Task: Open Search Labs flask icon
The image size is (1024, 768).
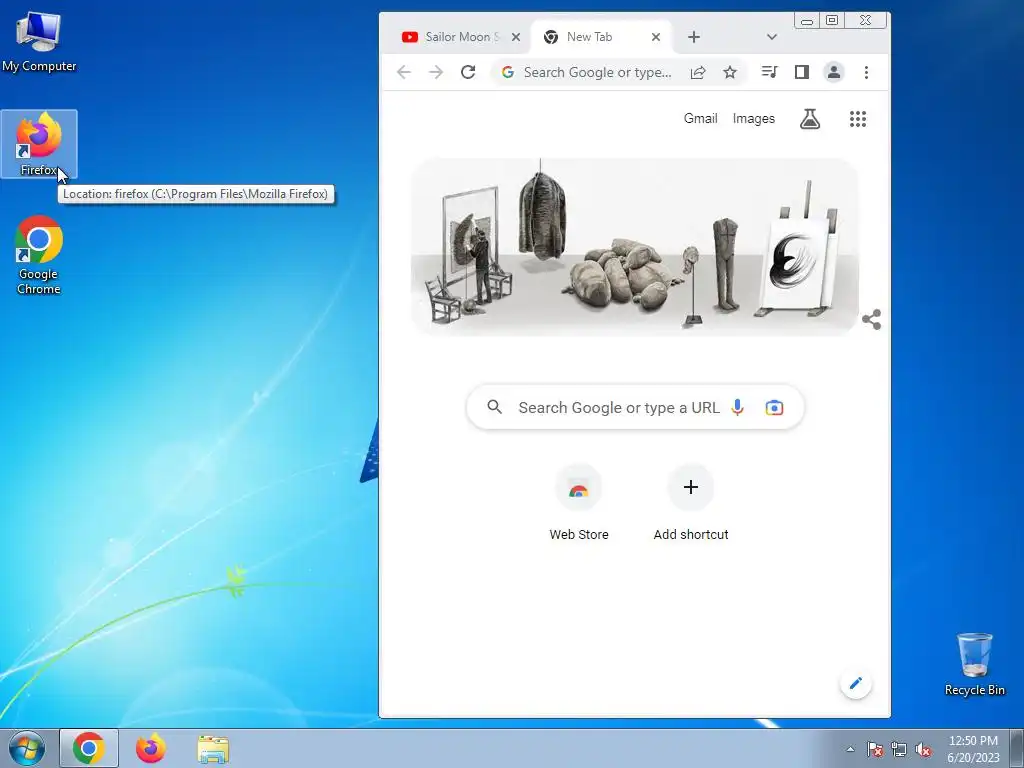Action: coord(810,119)
